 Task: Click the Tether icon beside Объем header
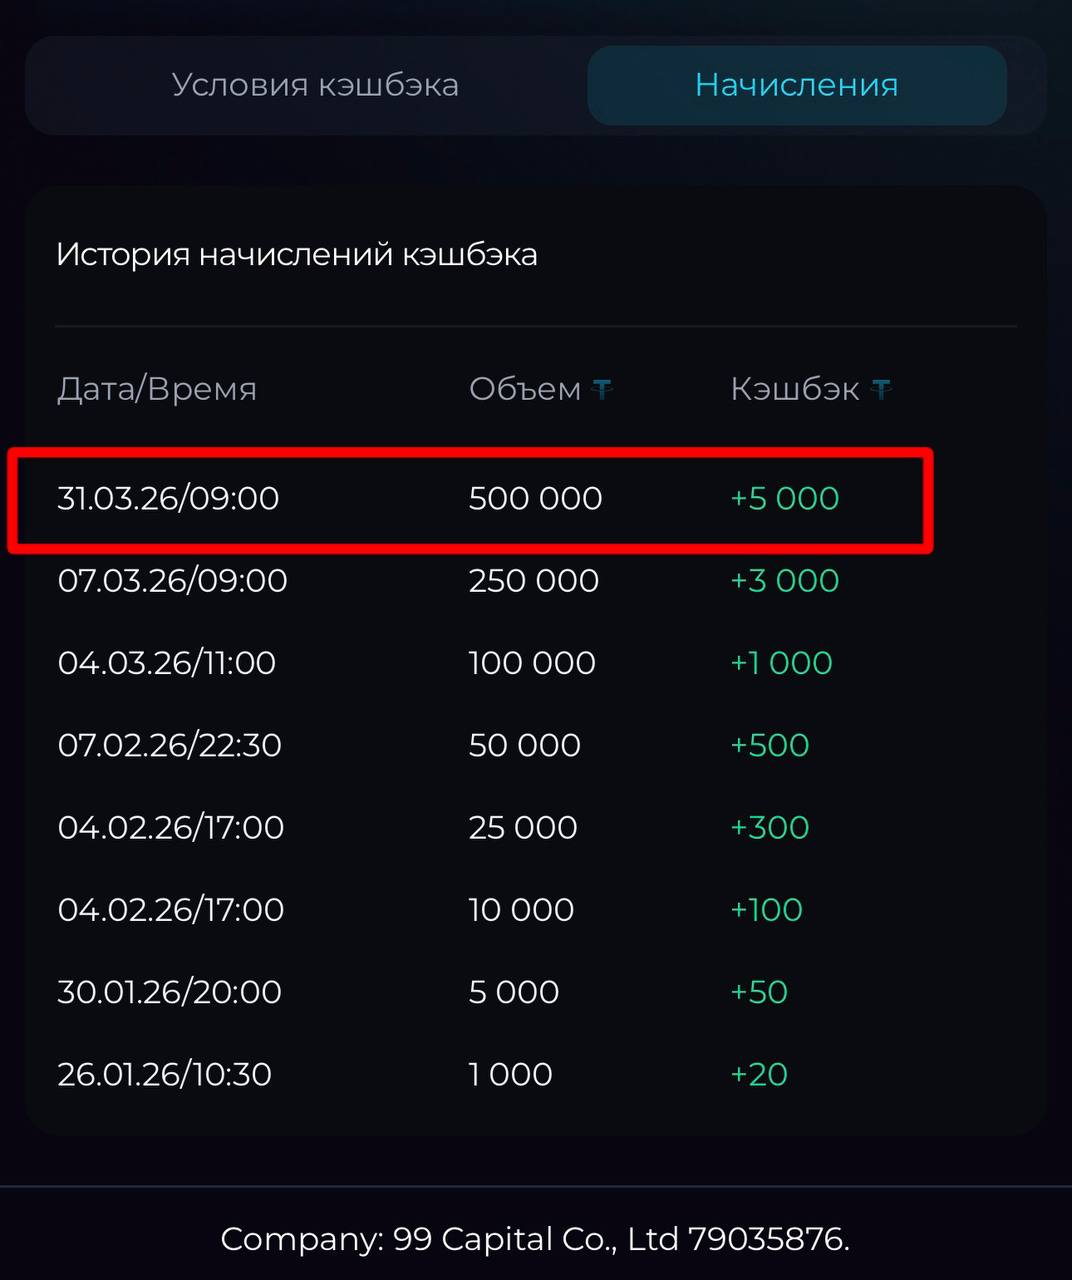point(602,389)
